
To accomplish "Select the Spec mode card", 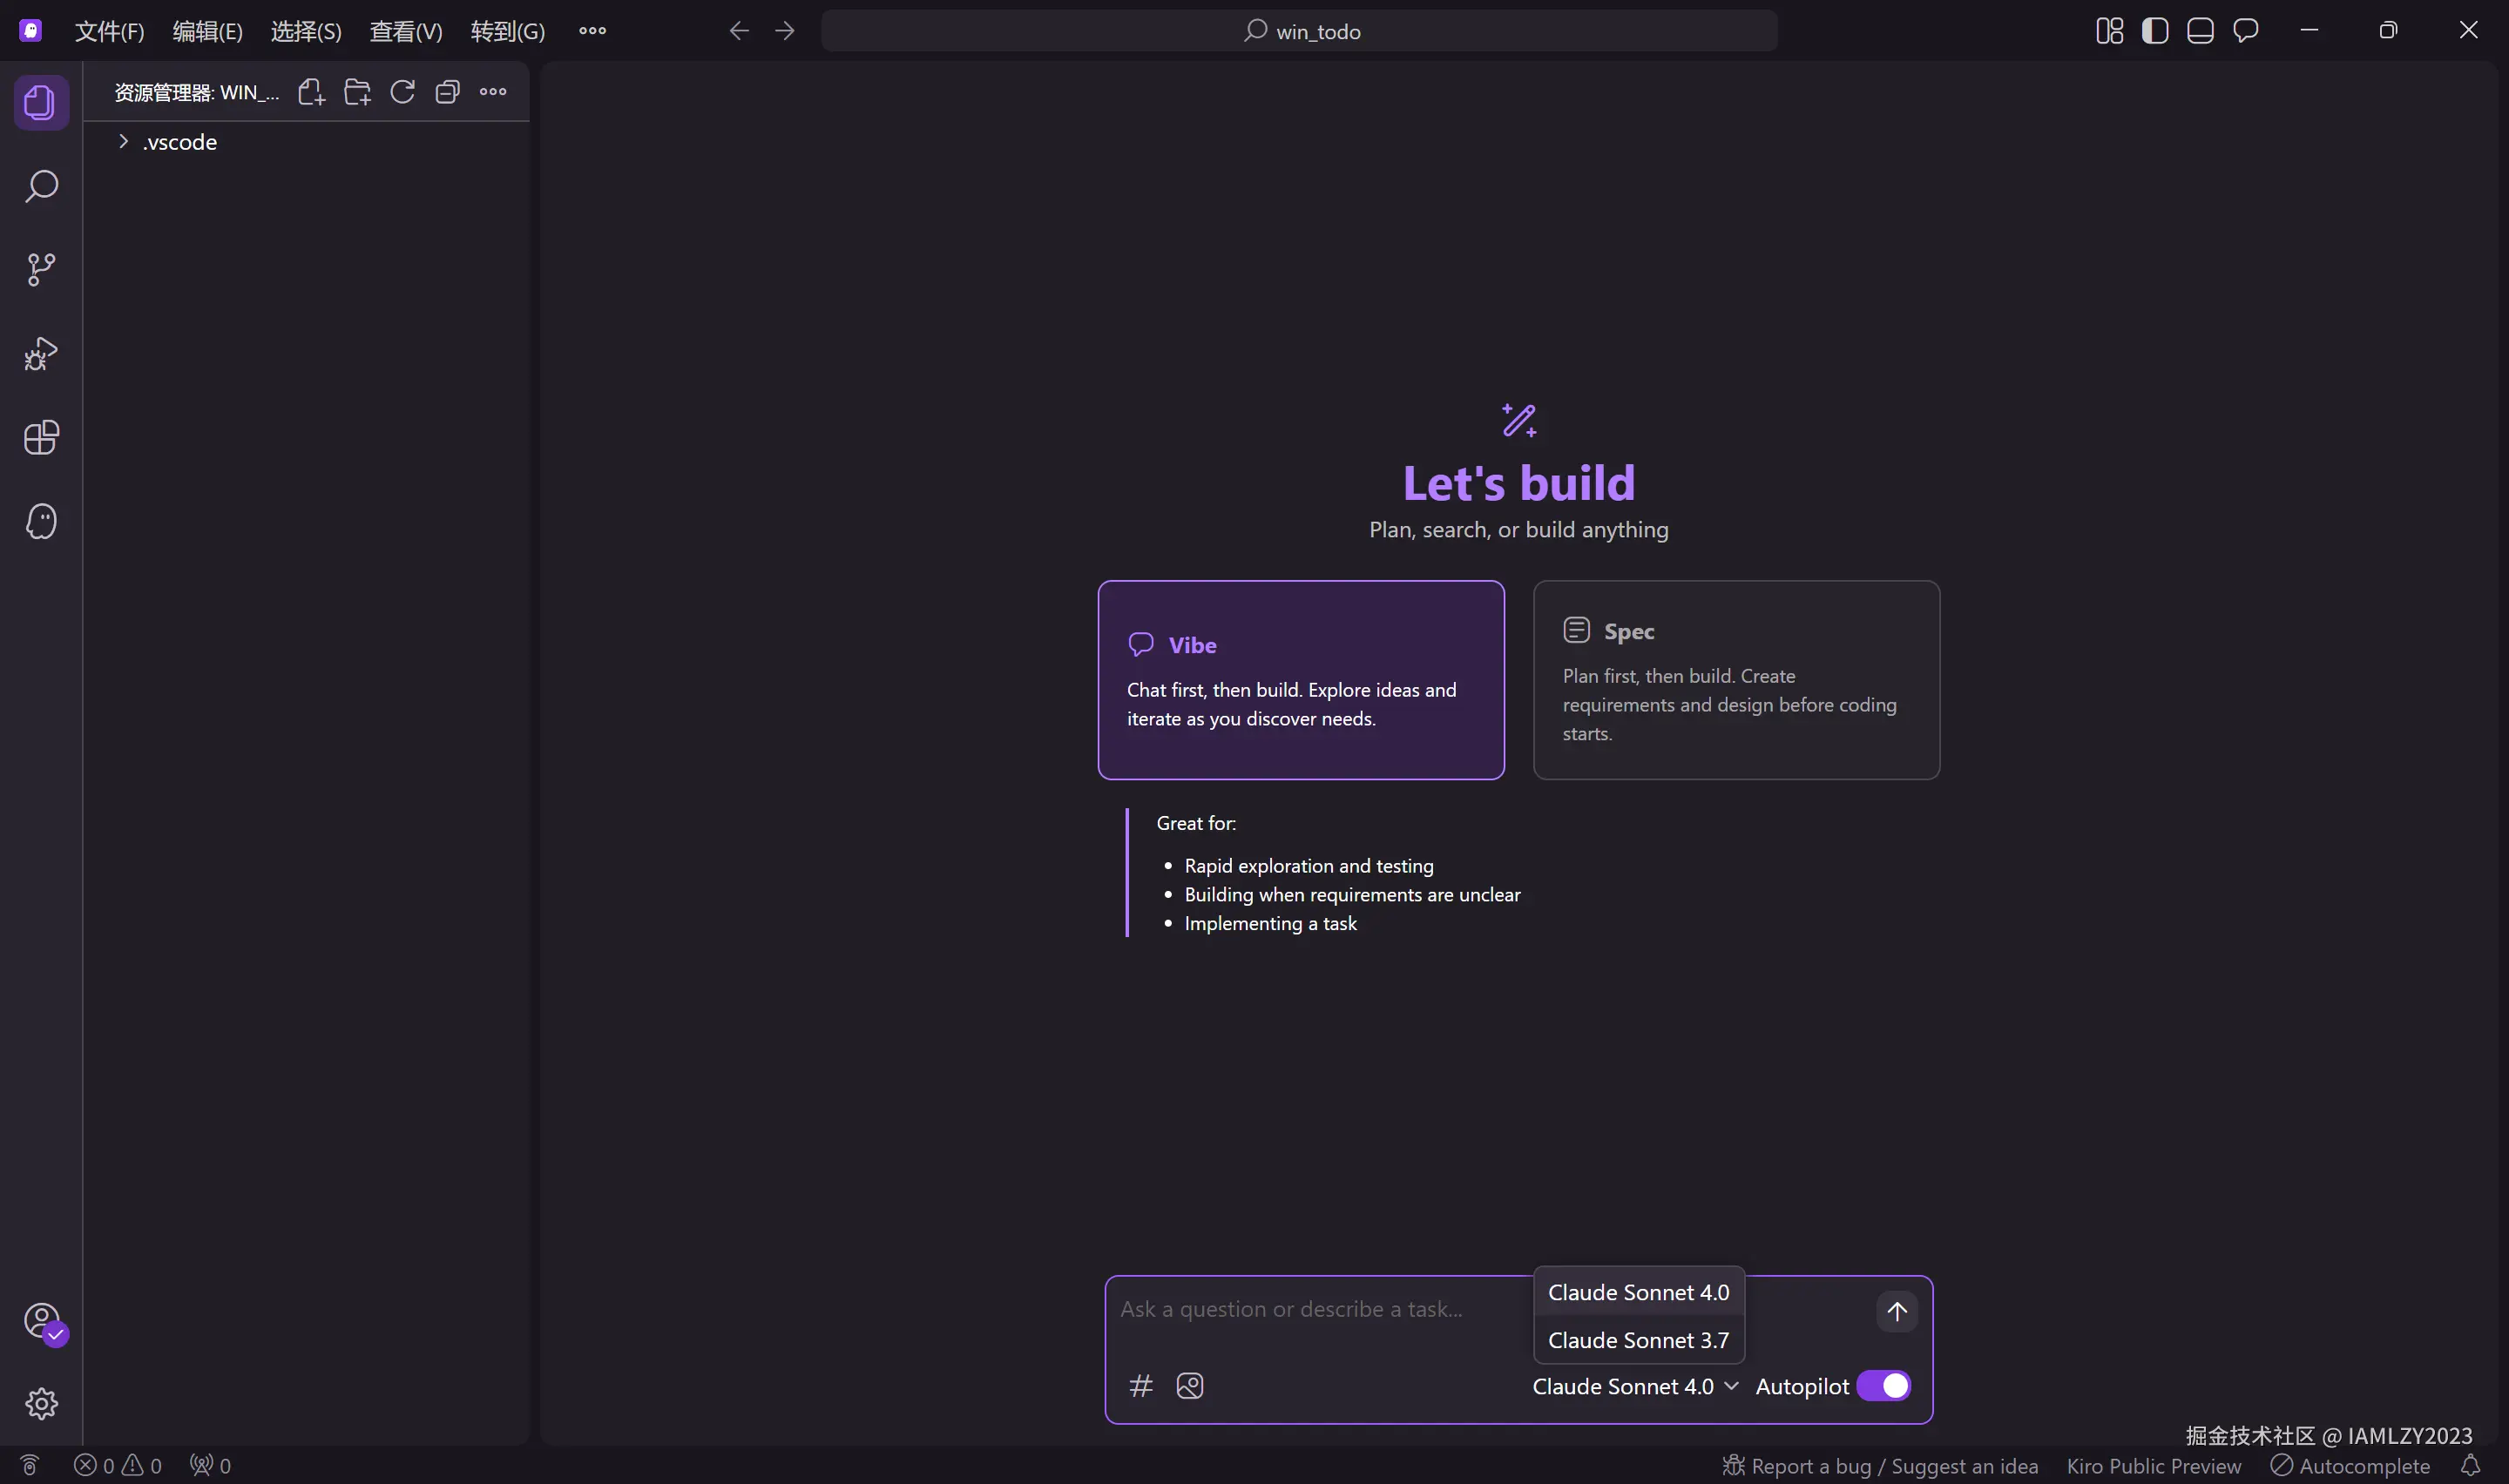I will (x=1735, y=680).
